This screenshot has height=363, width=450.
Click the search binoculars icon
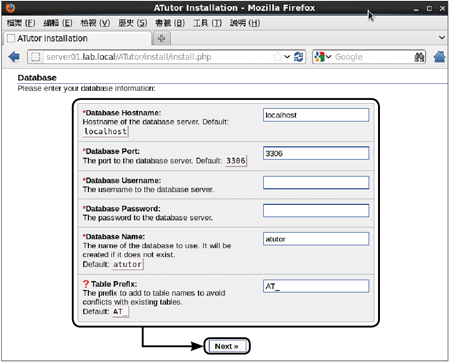(419, 57)
